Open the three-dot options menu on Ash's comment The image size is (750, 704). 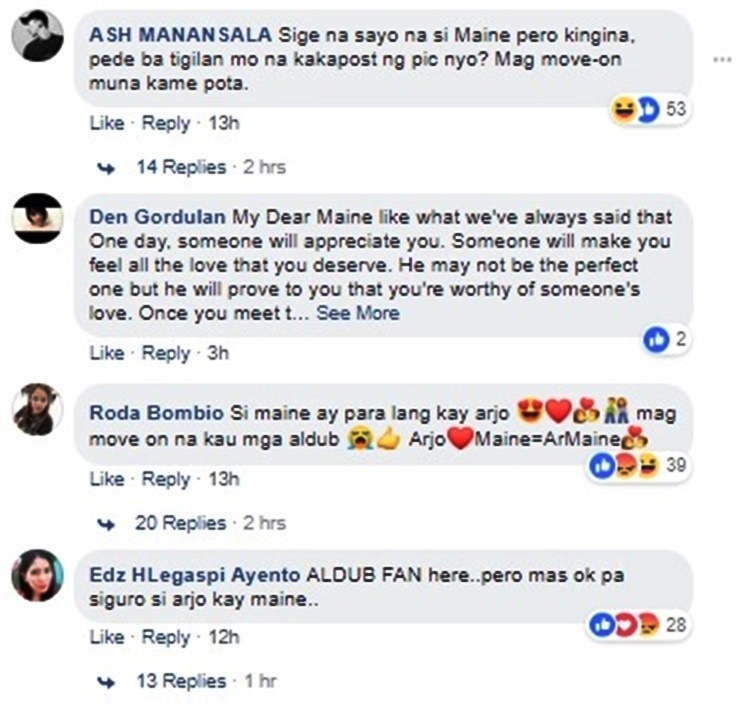pyautogui.click(x=722, y=60)
